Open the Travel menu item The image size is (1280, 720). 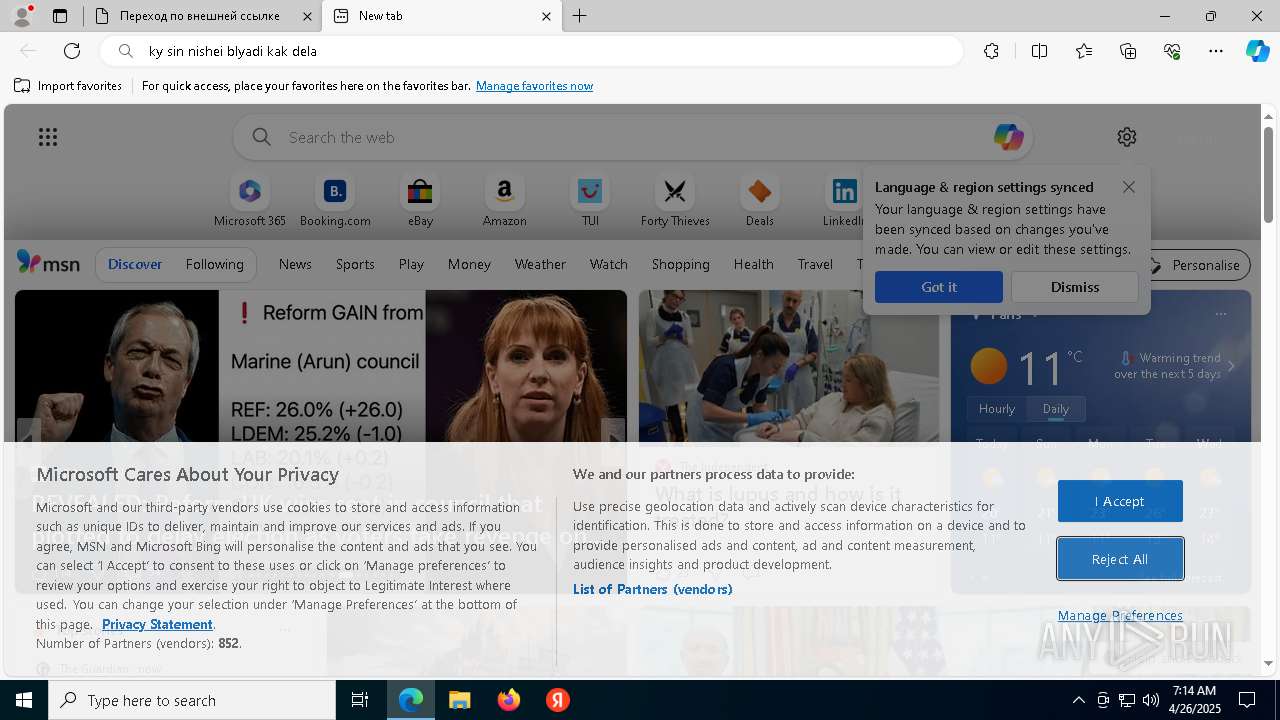point(815,264)
